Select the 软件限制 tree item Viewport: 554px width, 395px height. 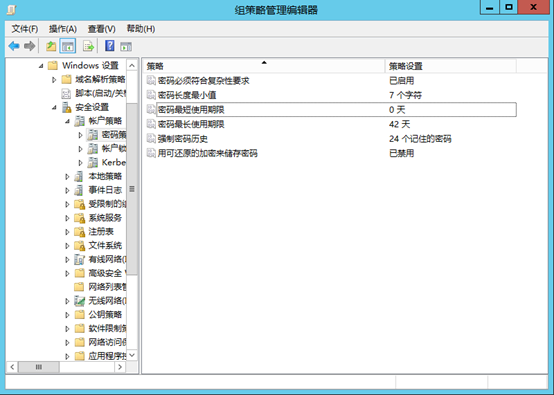click(x=107, y=329)
